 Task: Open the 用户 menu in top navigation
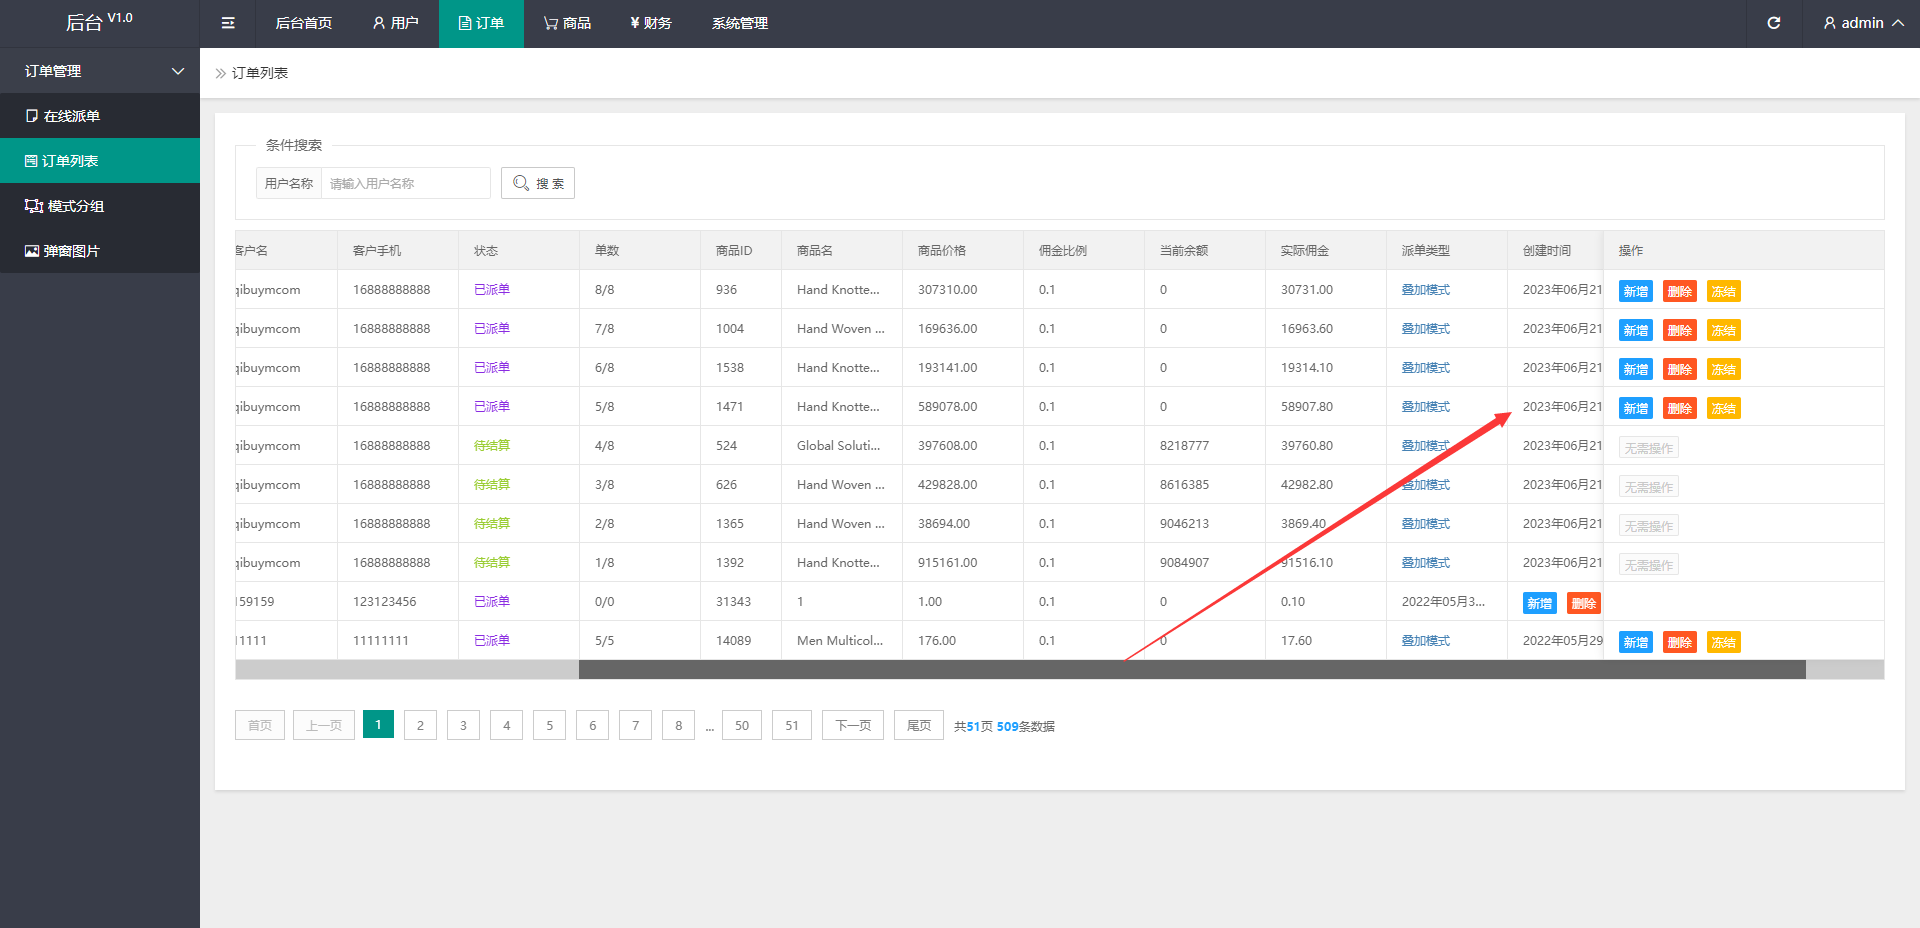[x=395, y=23]
